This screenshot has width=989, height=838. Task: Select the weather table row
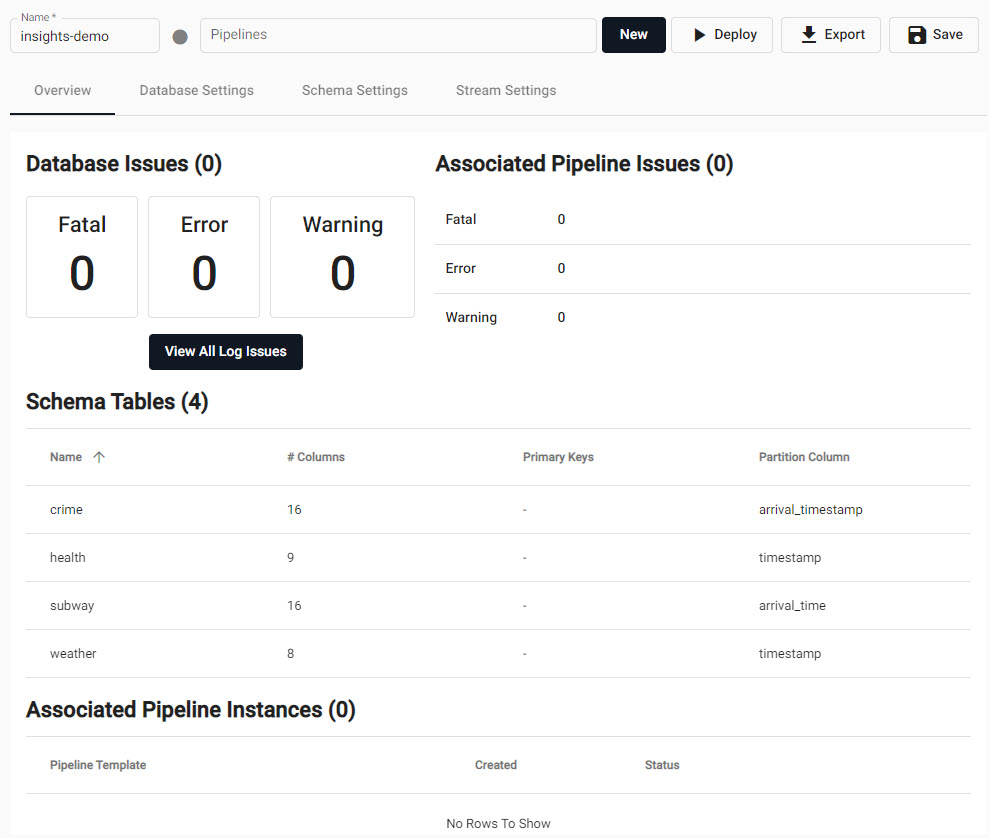coord(73,654)
